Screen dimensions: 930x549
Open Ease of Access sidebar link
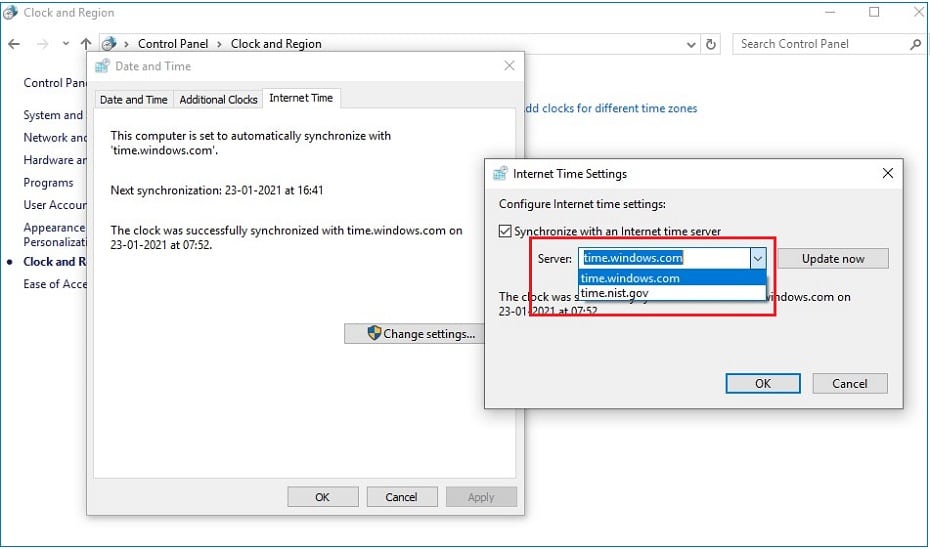click(55, 284)
